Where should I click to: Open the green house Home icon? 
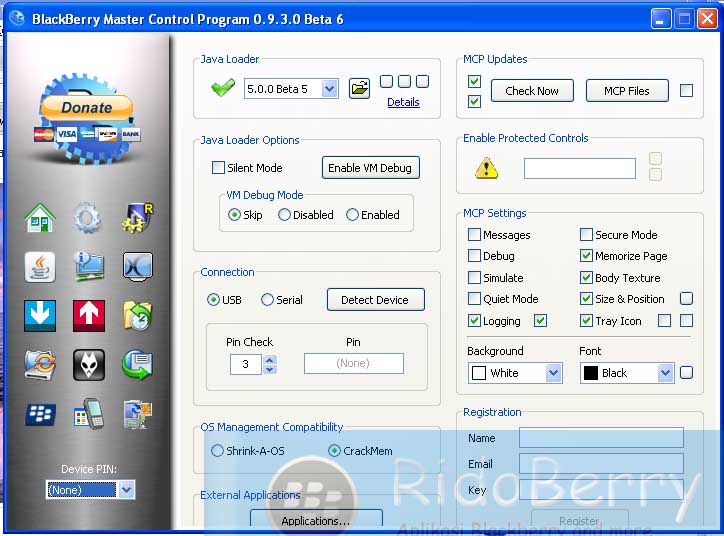40,217
